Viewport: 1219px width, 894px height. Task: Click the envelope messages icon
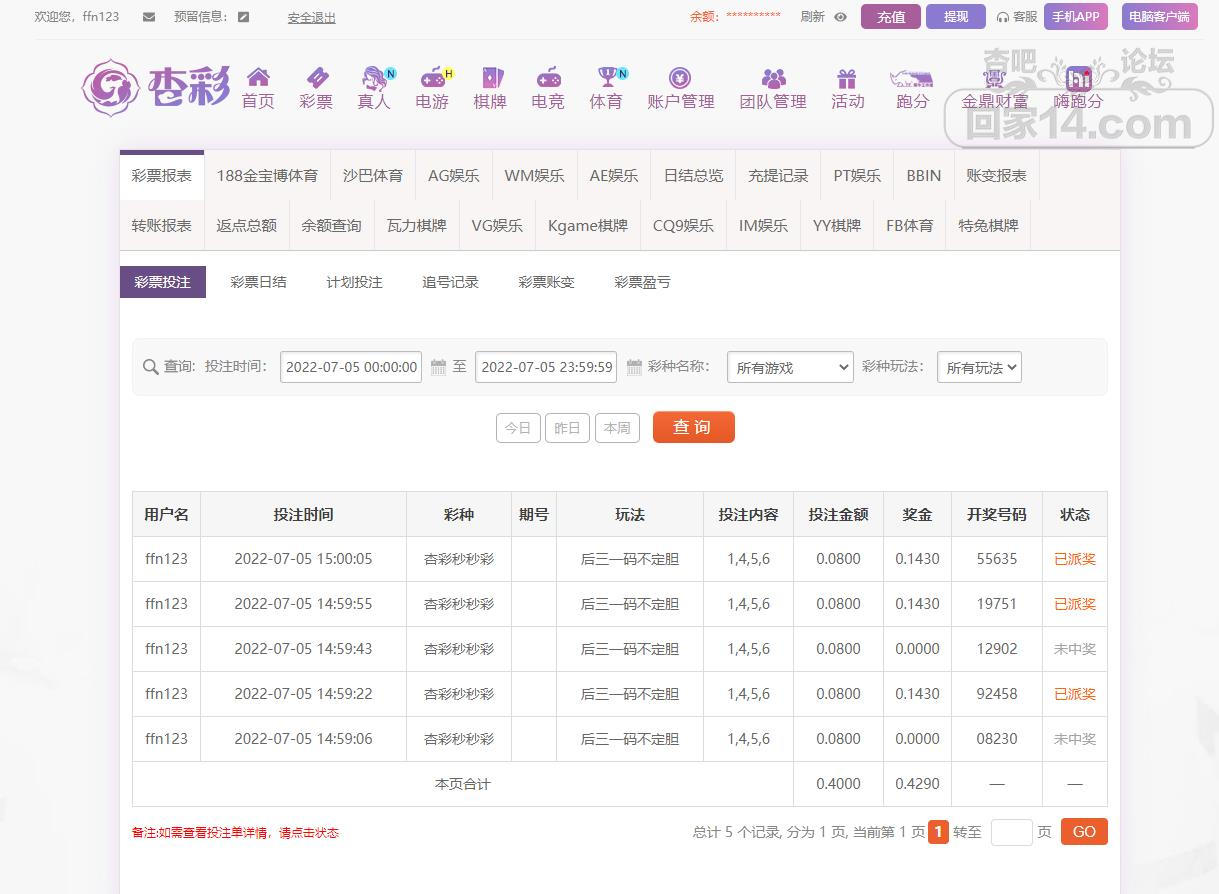pos(149,17)
